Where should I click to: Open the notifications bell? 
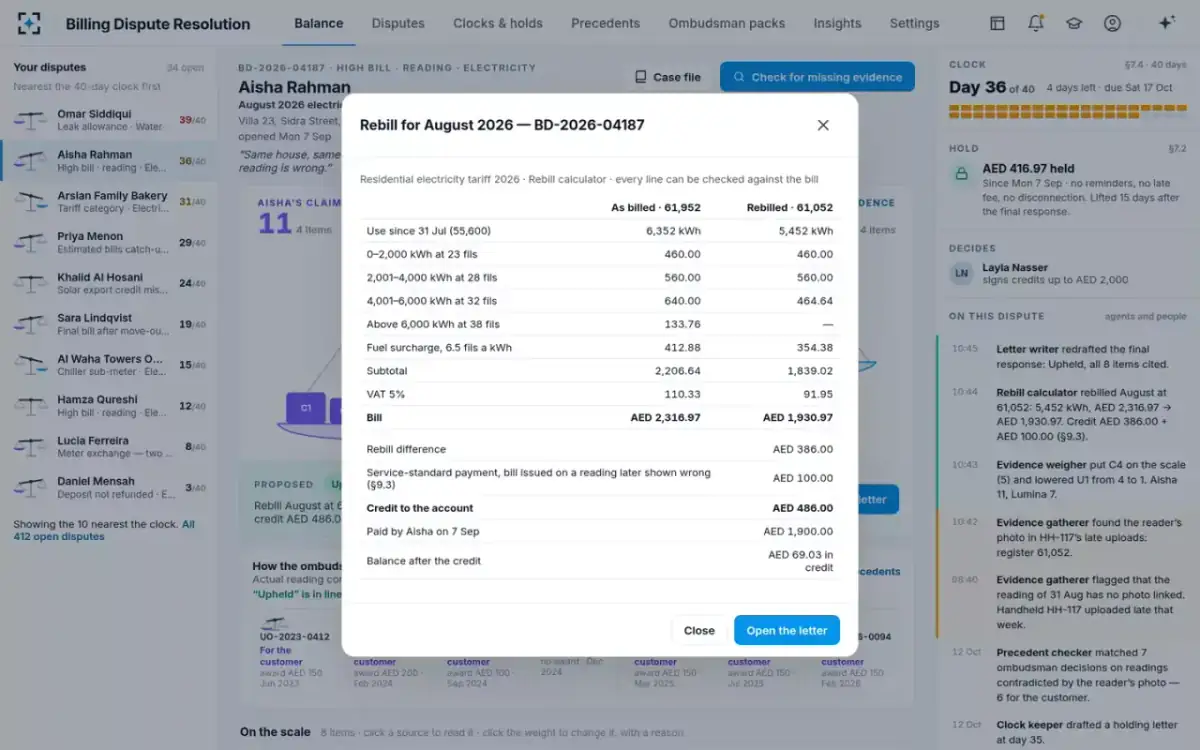point(1036,23)
